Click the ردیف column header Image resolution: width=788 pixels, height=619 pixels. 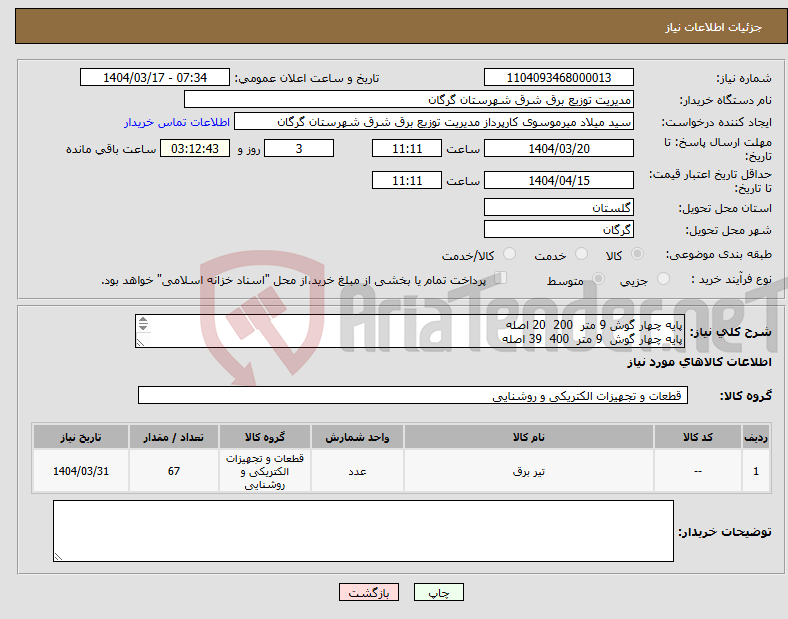pos(756,437)
